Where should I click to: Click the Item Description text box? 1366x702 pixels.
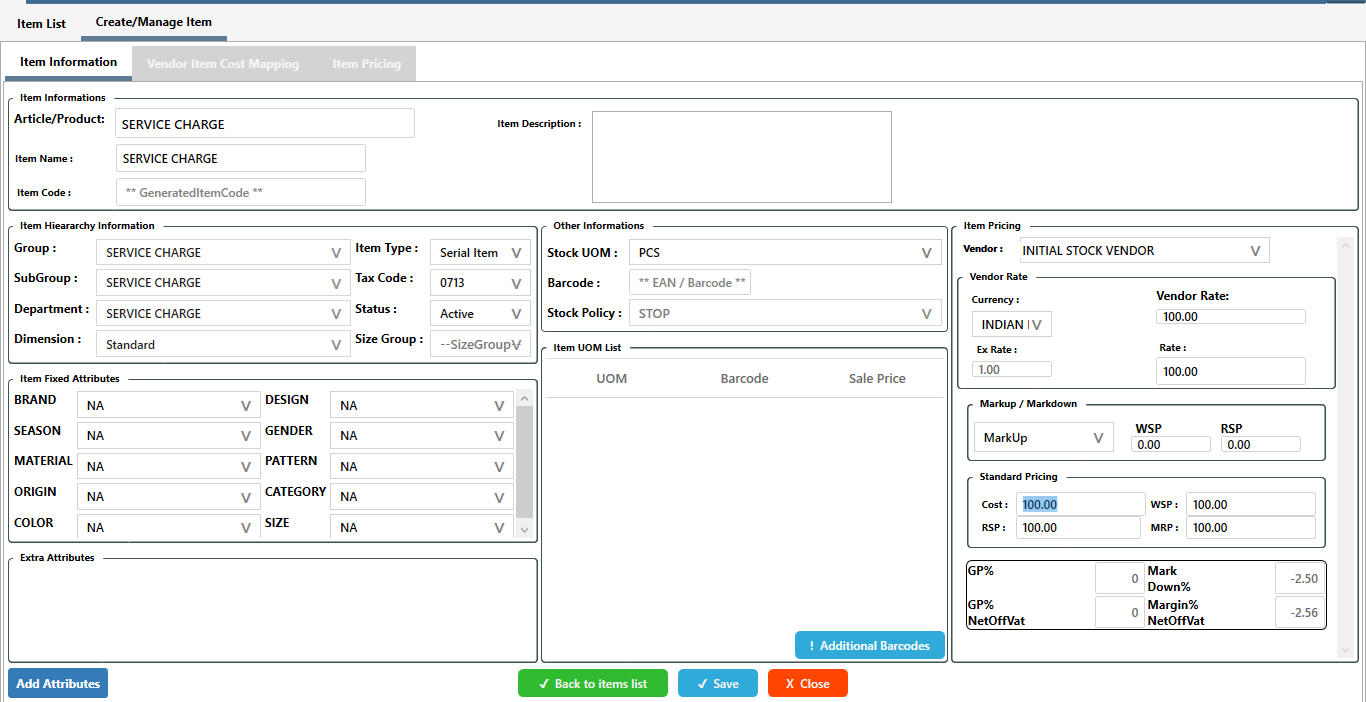coord(741,157)
